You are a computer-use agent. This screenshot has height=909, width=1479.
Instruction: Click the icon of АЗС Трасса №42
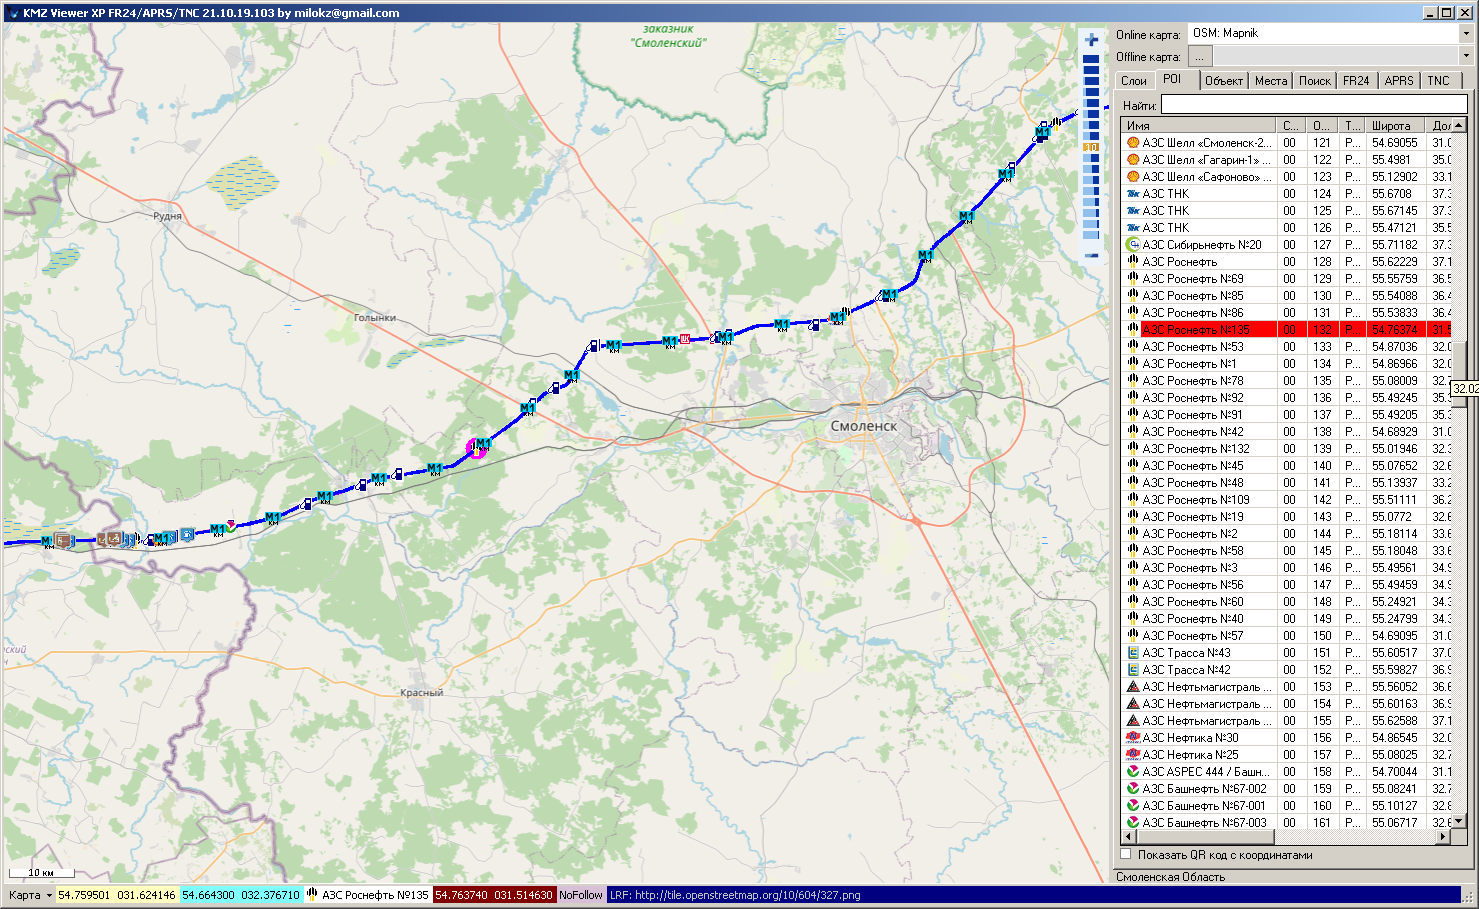pyautogui.click(x=1133, y=670)
